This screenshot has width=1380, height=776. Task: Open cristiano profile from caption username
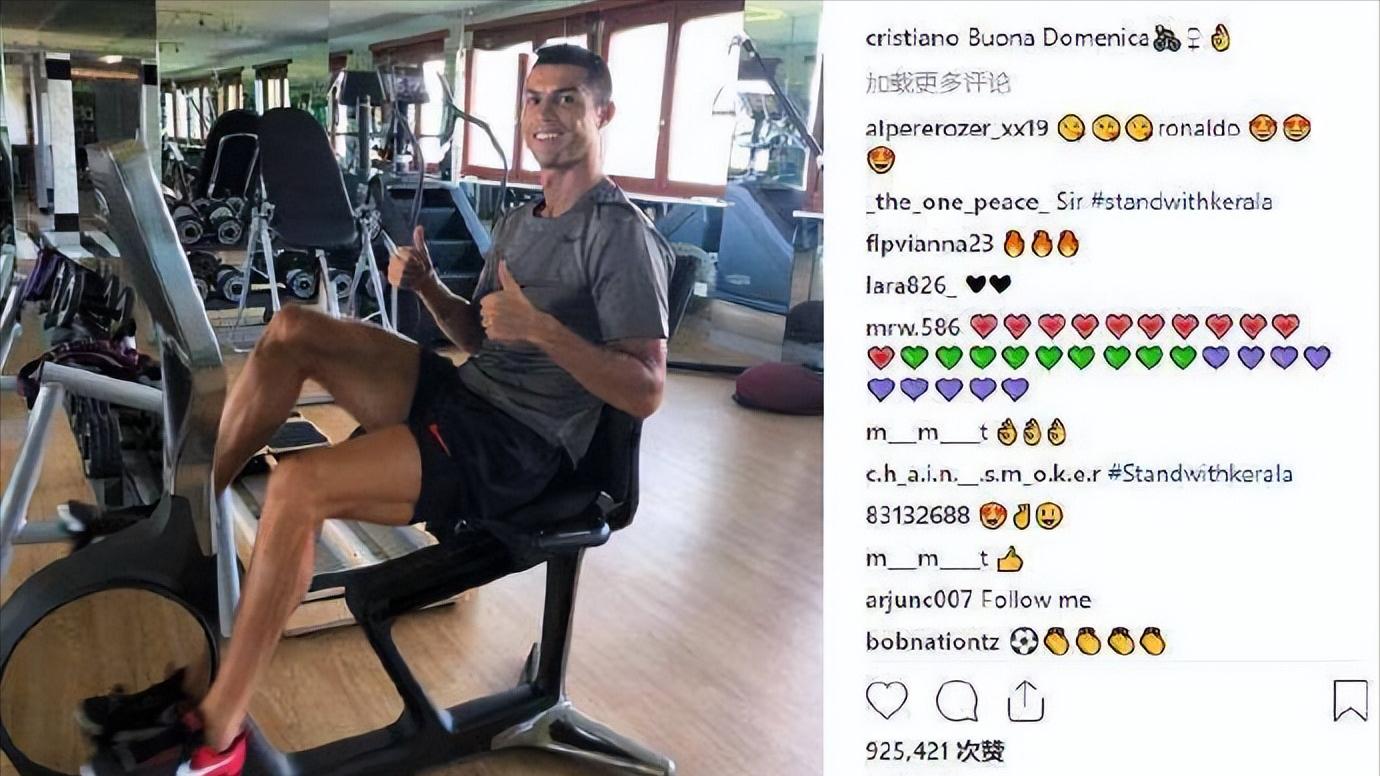point(913,38)
